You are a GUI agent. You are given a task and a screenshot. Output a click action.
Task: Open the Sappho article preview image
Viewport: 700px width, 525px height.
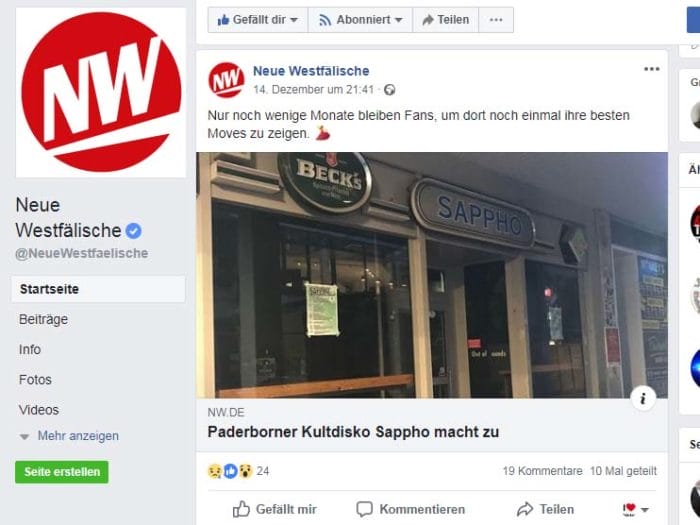(x=432, y=275)
